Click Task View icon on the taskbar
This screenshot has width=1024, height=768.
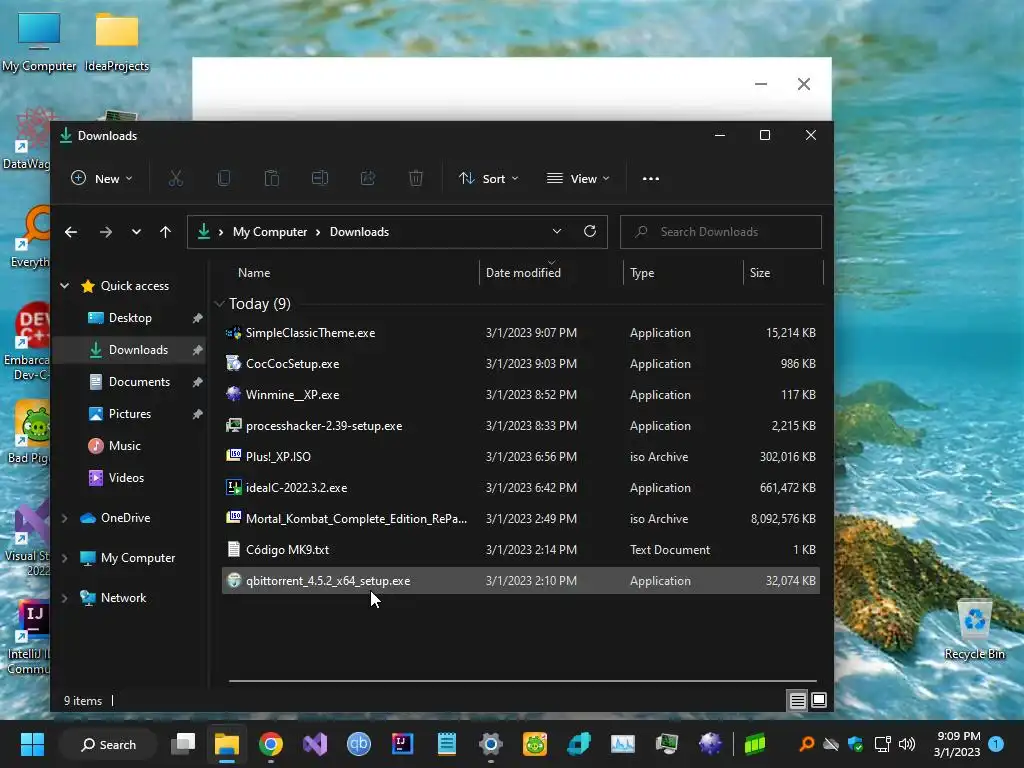(183, 744)
